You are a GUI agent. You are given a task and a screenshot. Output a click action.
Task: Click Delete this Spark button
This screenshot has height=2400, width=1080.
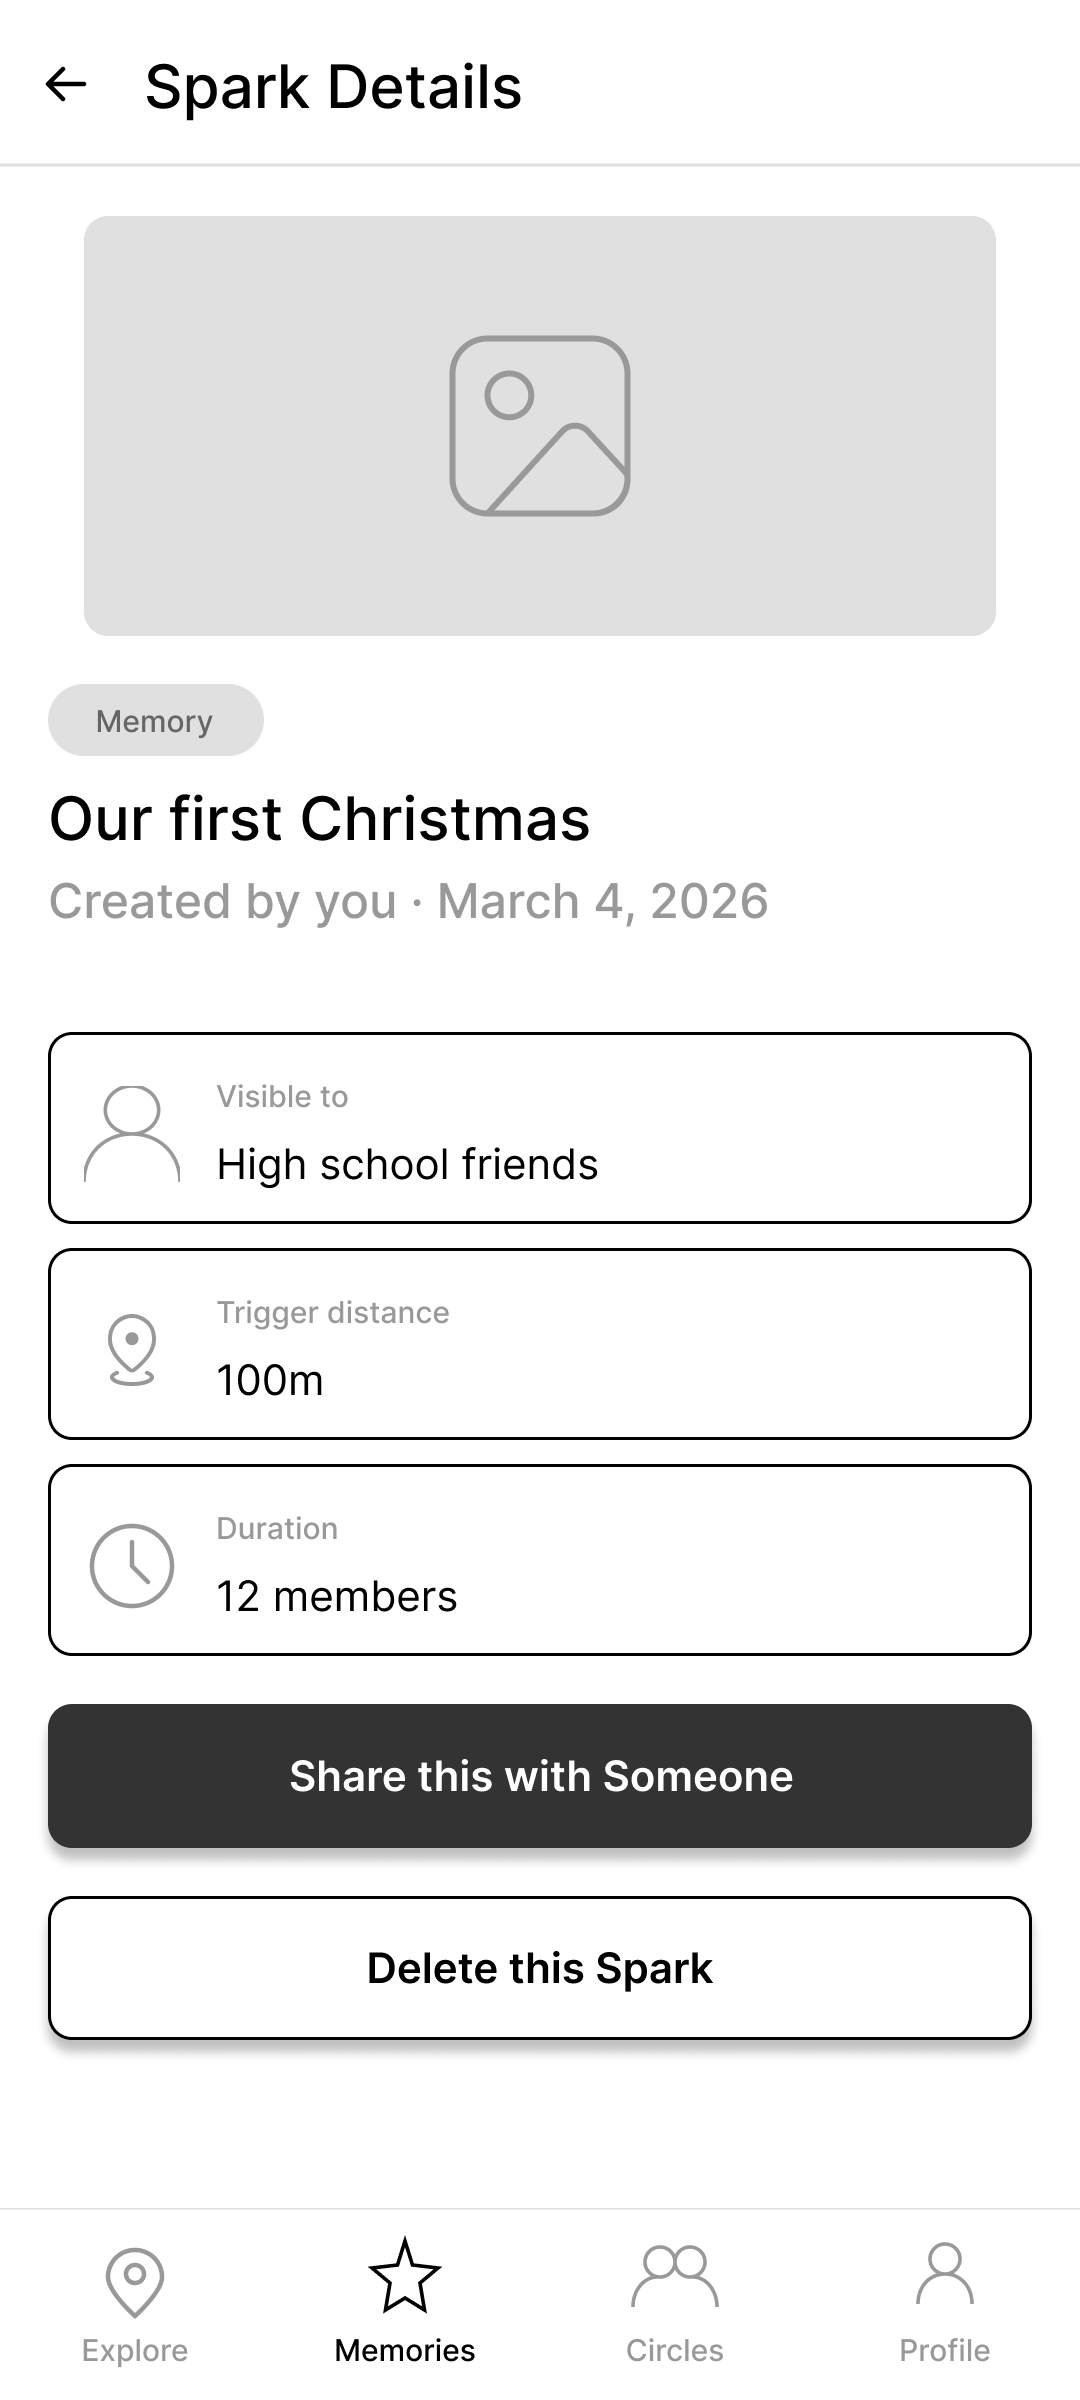click(540, 1968)
